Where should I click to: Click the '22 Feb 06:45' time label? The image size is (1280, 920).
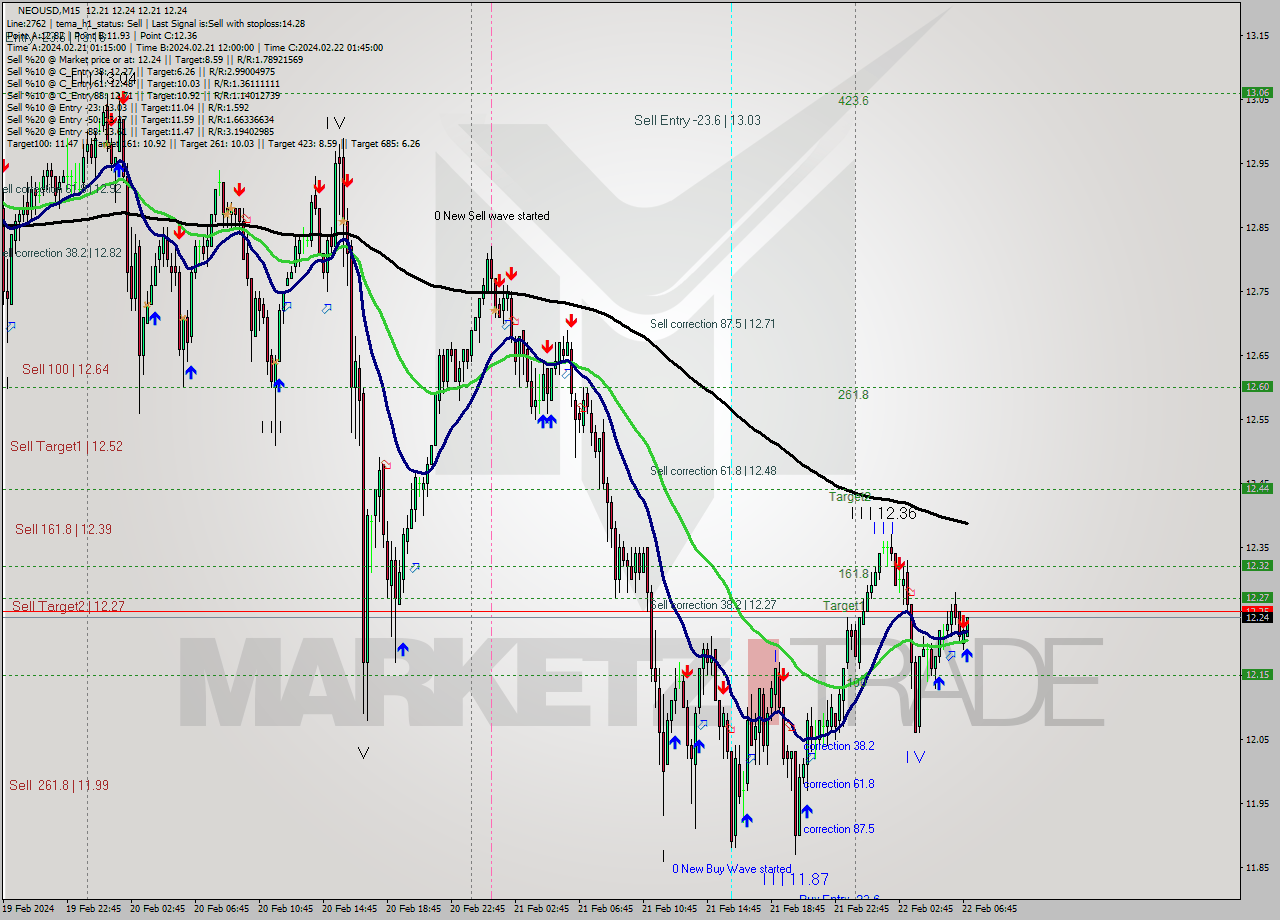pyautogui.click(x=989, y=909)
